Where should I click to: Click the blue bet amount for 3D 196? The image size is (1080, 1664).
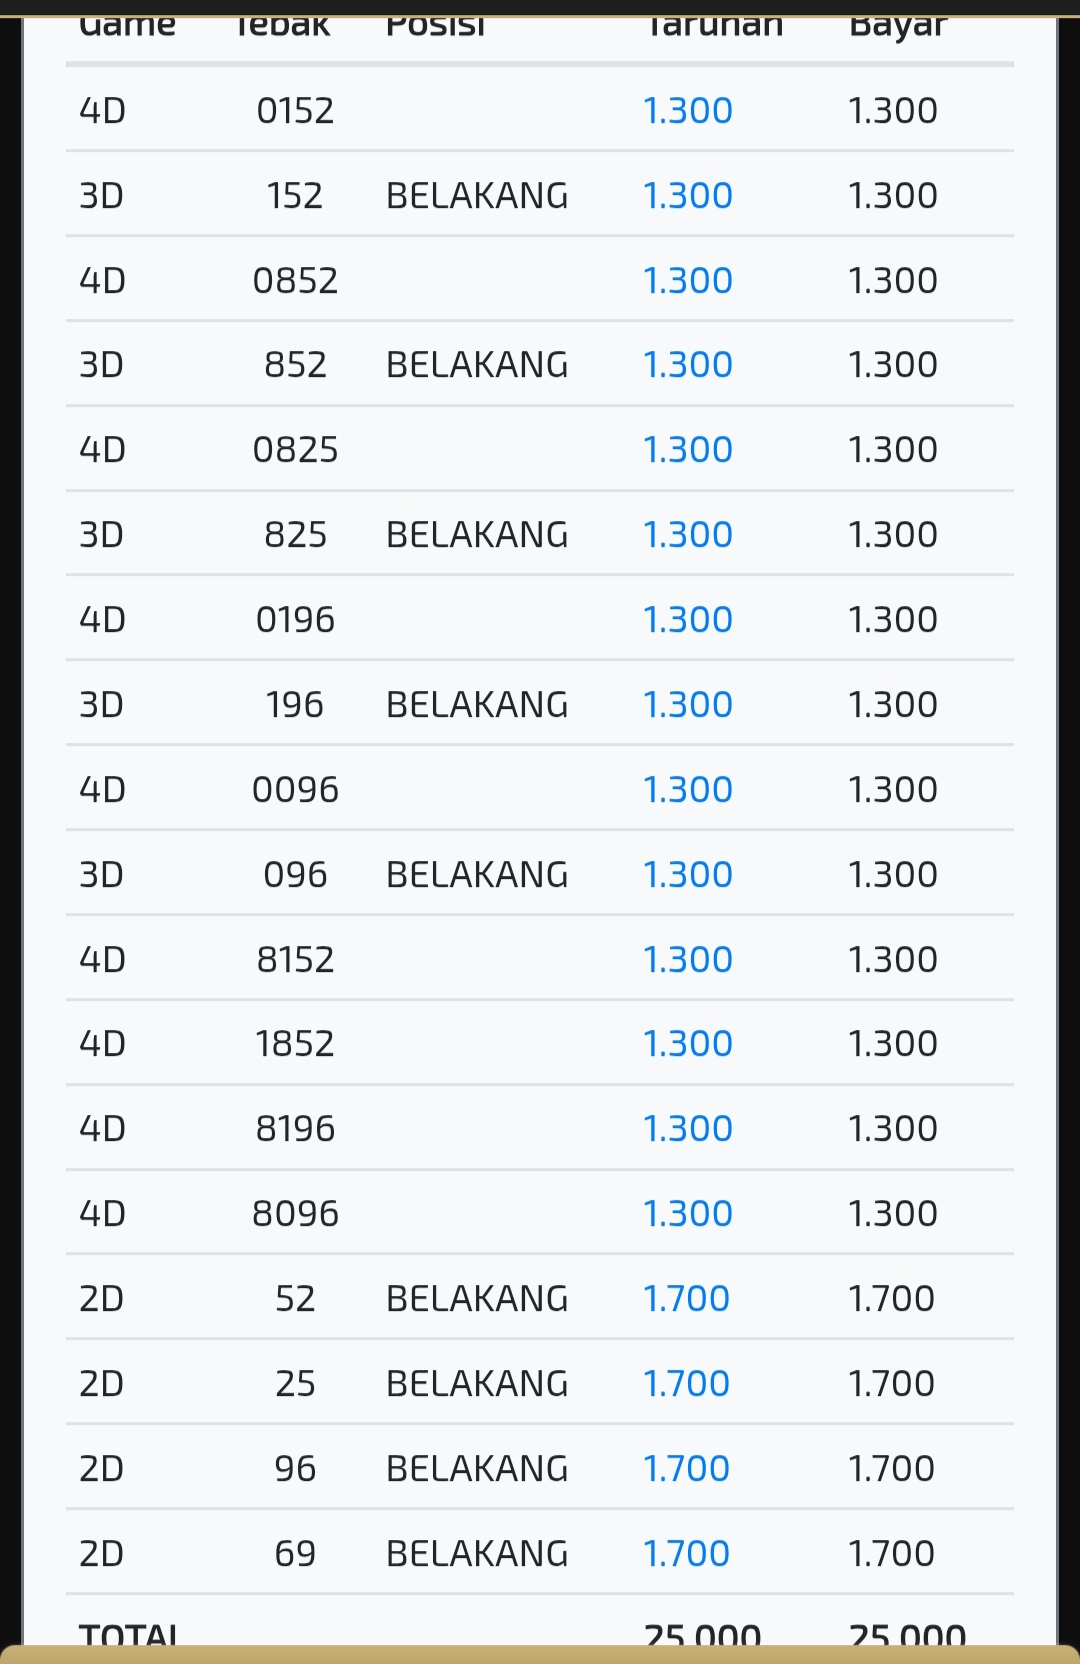[688, 705]
